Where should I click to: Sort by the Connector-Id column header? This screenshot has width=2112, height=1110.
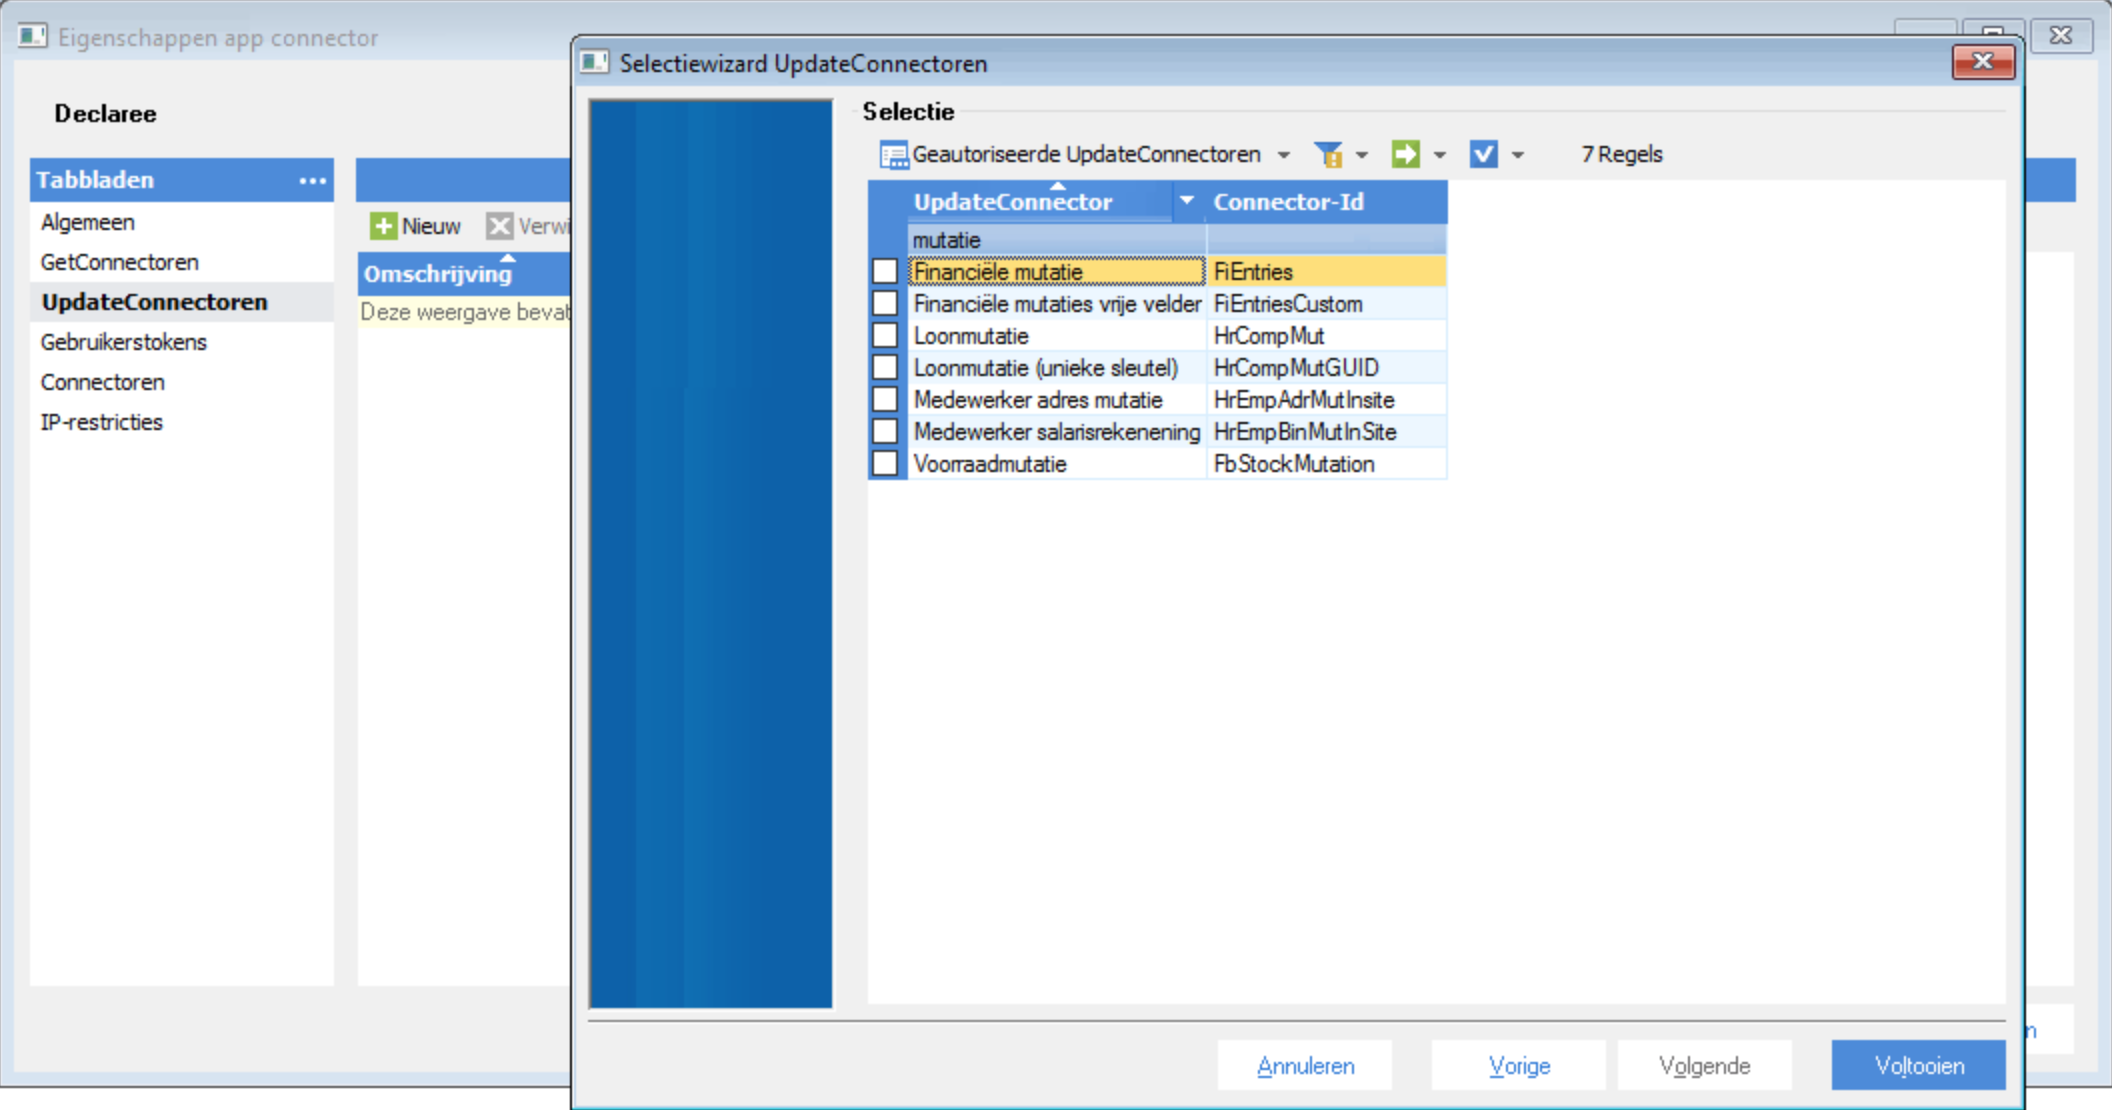click(1288, 202)
